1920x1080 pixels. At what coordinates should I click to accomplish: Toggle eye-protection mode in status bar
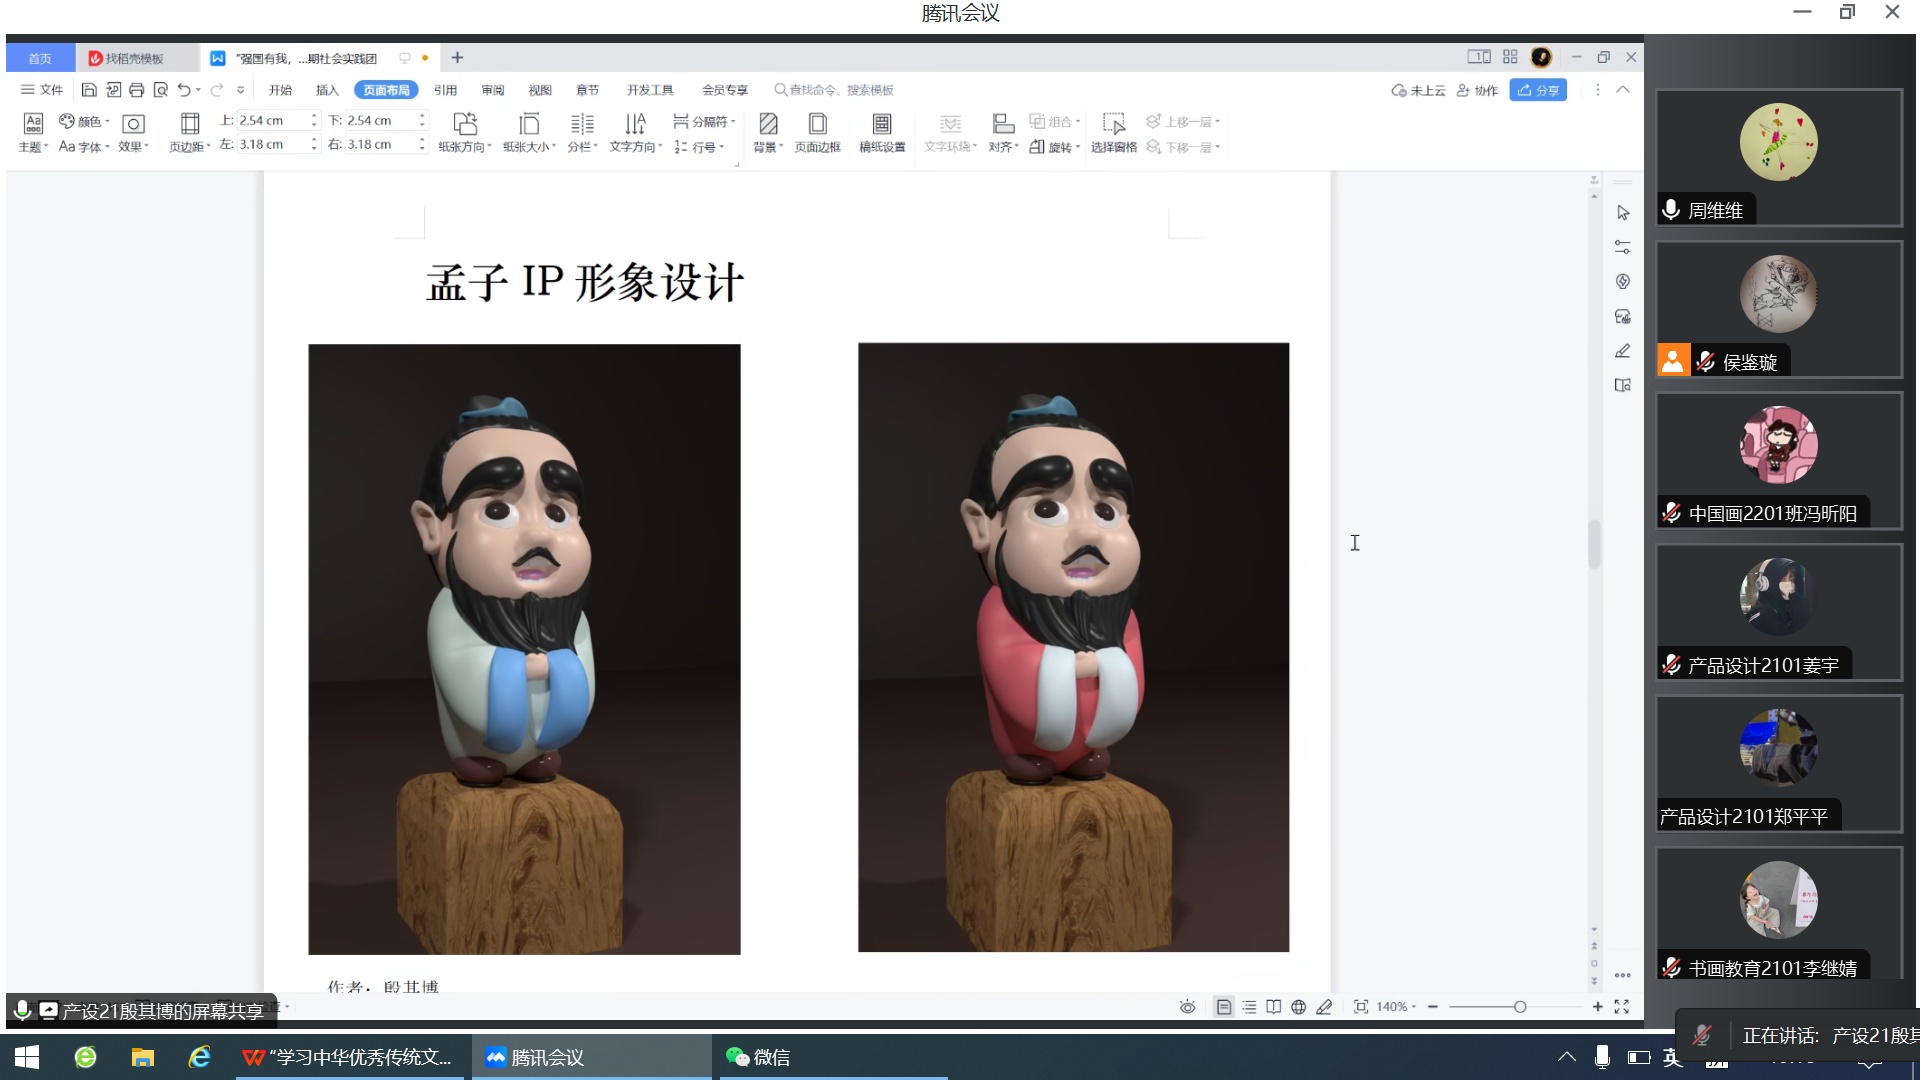click(1187, 1007)
